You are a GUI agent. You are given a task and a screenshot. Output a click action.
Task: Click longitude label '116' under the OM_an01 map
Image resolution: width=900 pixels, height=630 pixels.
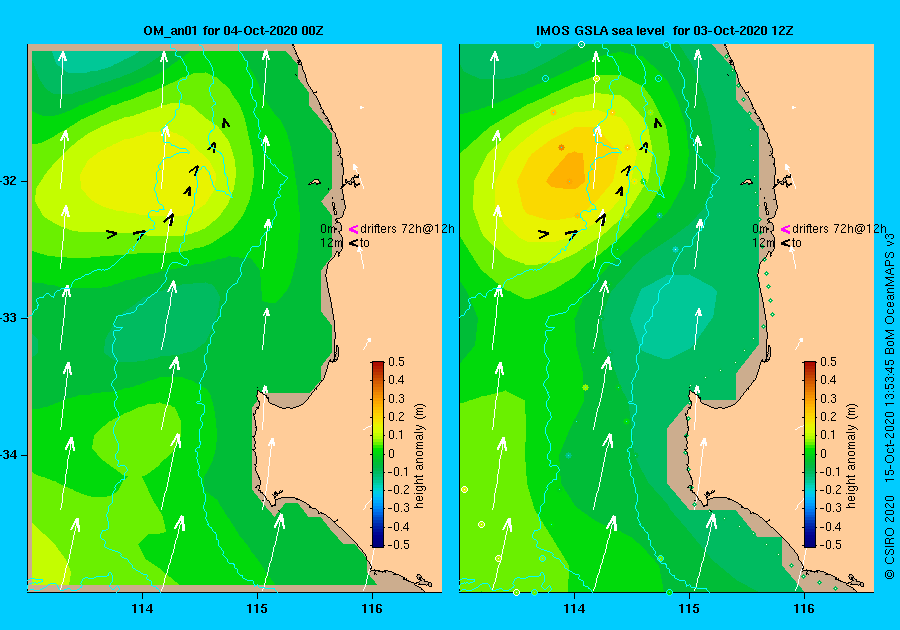coord(372,609)
